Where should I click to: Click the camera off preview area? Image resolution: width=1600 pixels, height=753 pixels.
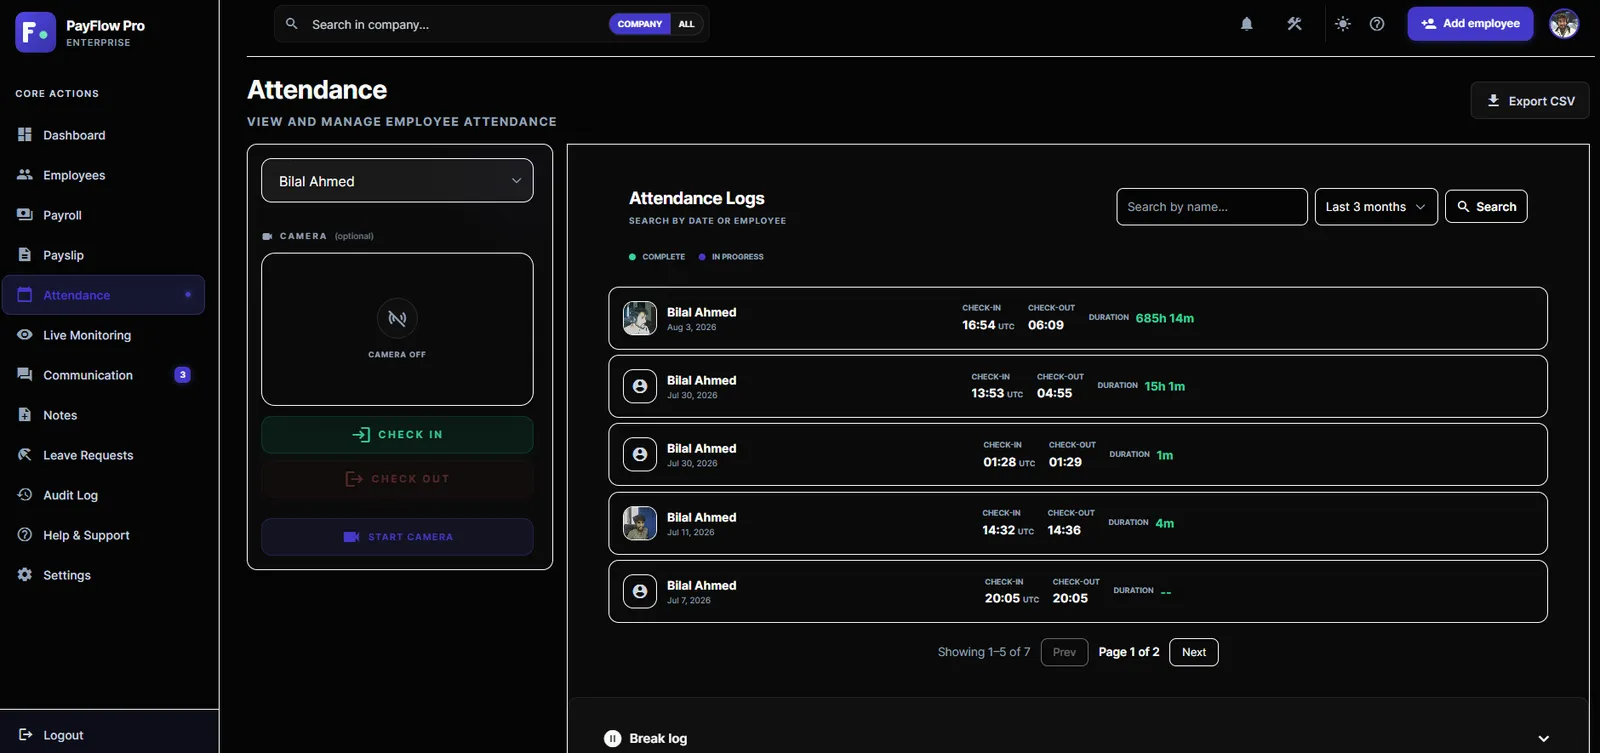(x=397, y=329)
